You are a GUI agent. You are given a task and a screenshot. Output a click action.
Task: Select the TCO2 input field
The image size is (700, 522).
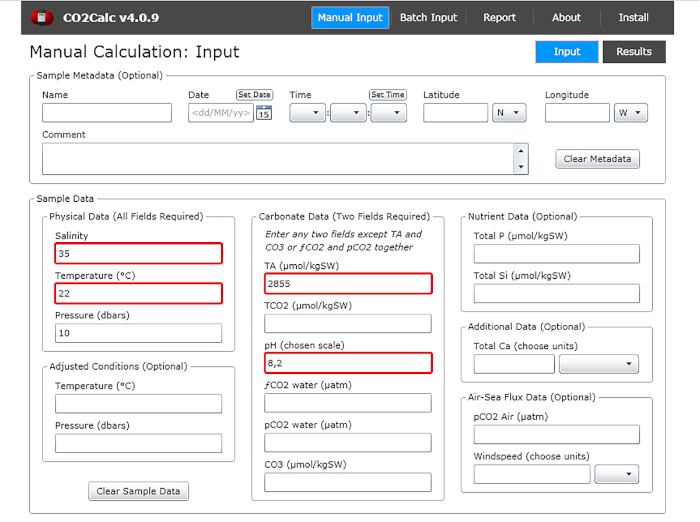pos(347,323)
